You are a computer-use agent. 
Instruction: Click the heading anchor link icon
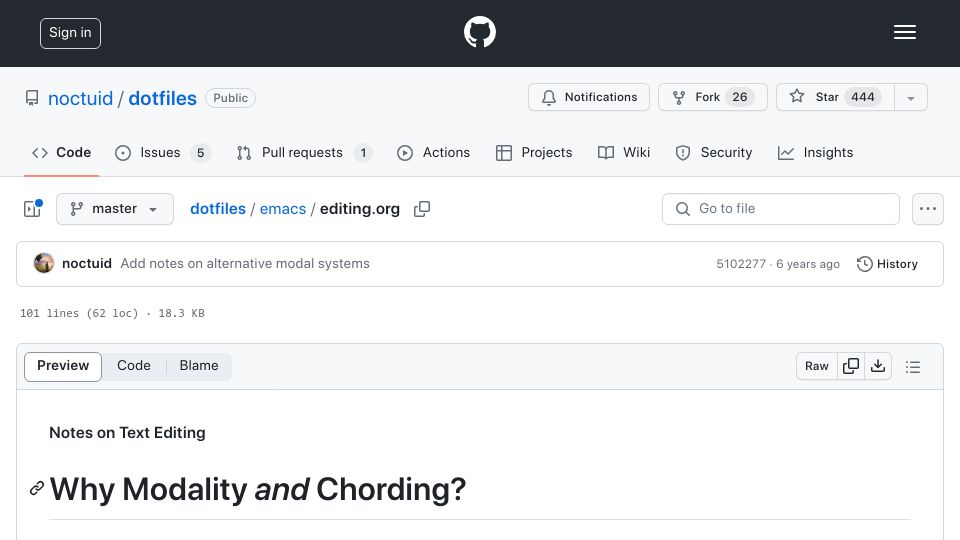click(x=37, y=489)
